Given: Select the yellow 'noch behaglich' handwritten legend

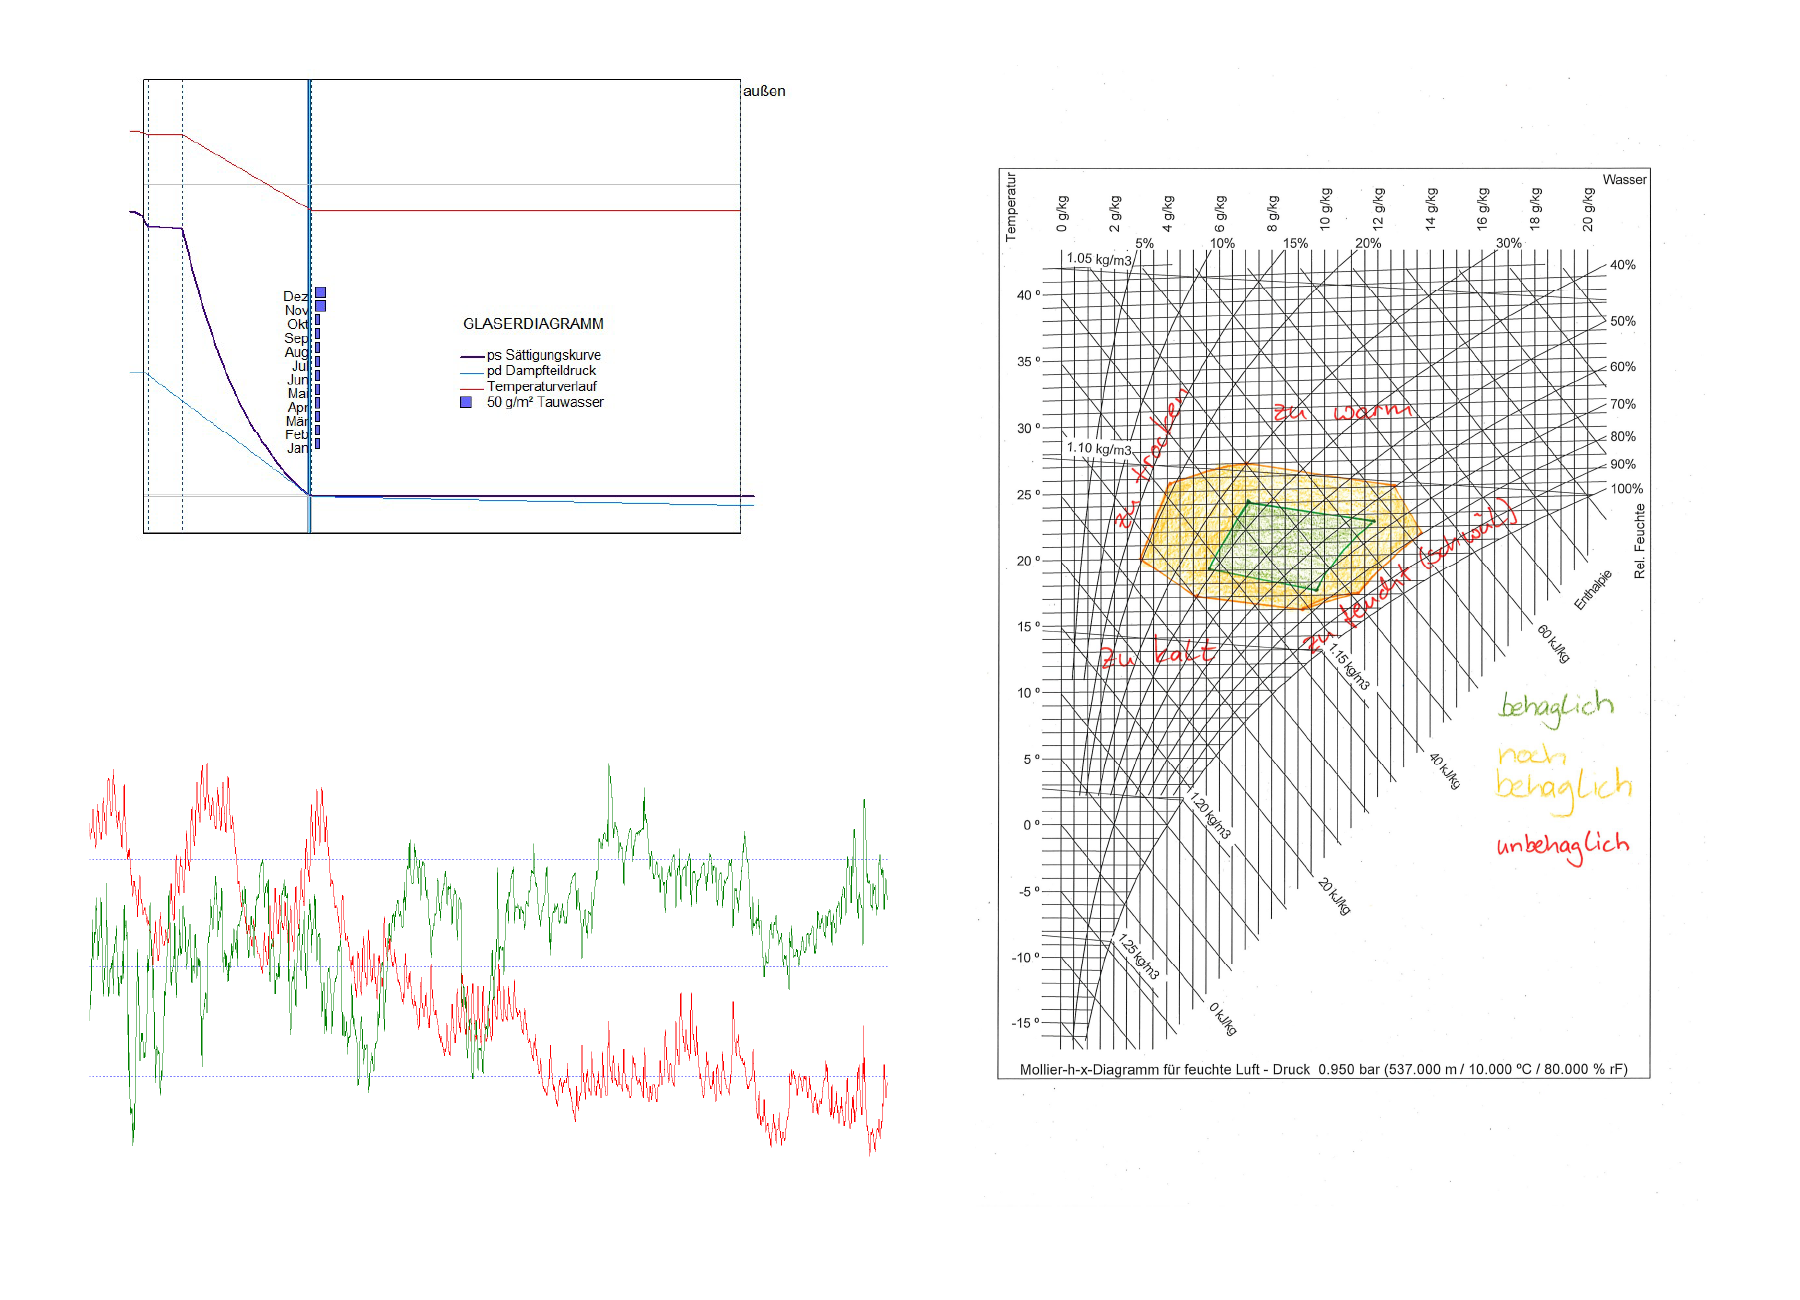Looking at the screenshot, I should 1562,775.
